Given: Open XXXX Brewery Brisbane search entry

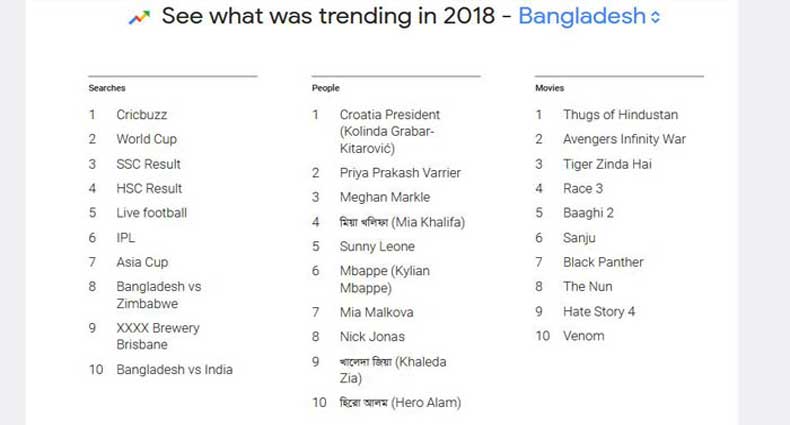Looking at the screenshot, I should [157, 336].
